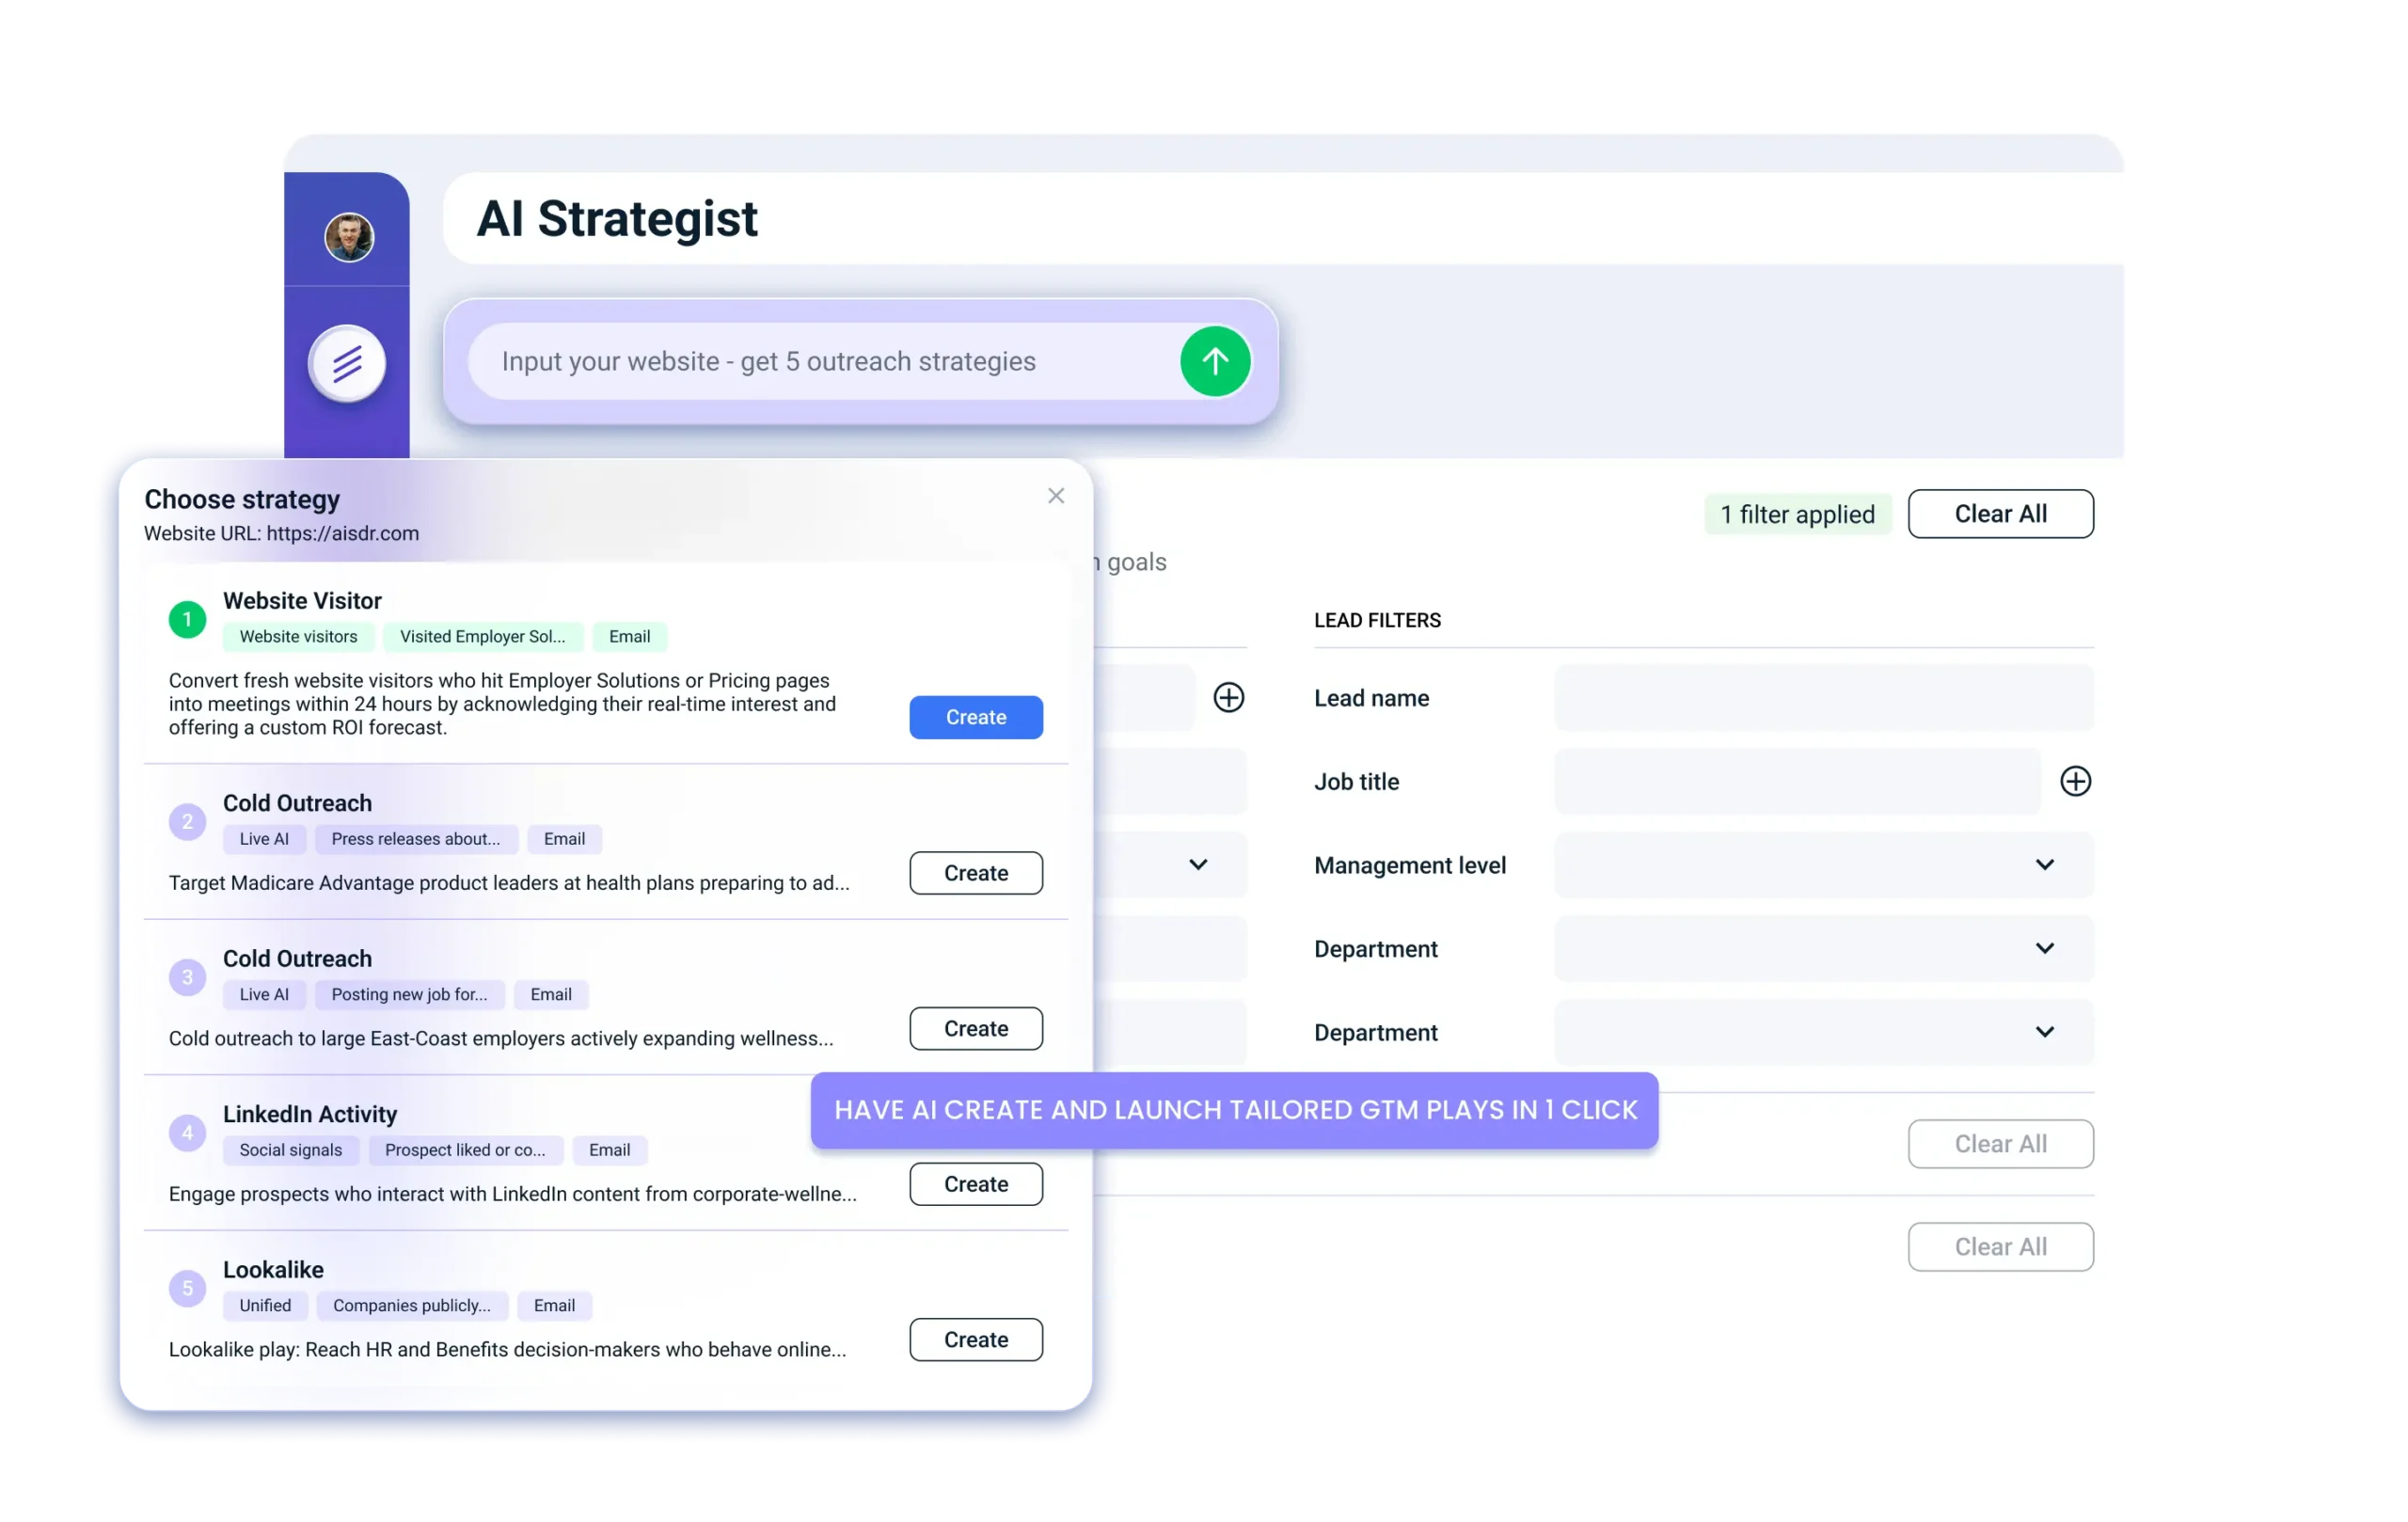Click Clear All next to filter applied
The width and height of the screenshot is (2408, 1522).
pos(1999,514)
